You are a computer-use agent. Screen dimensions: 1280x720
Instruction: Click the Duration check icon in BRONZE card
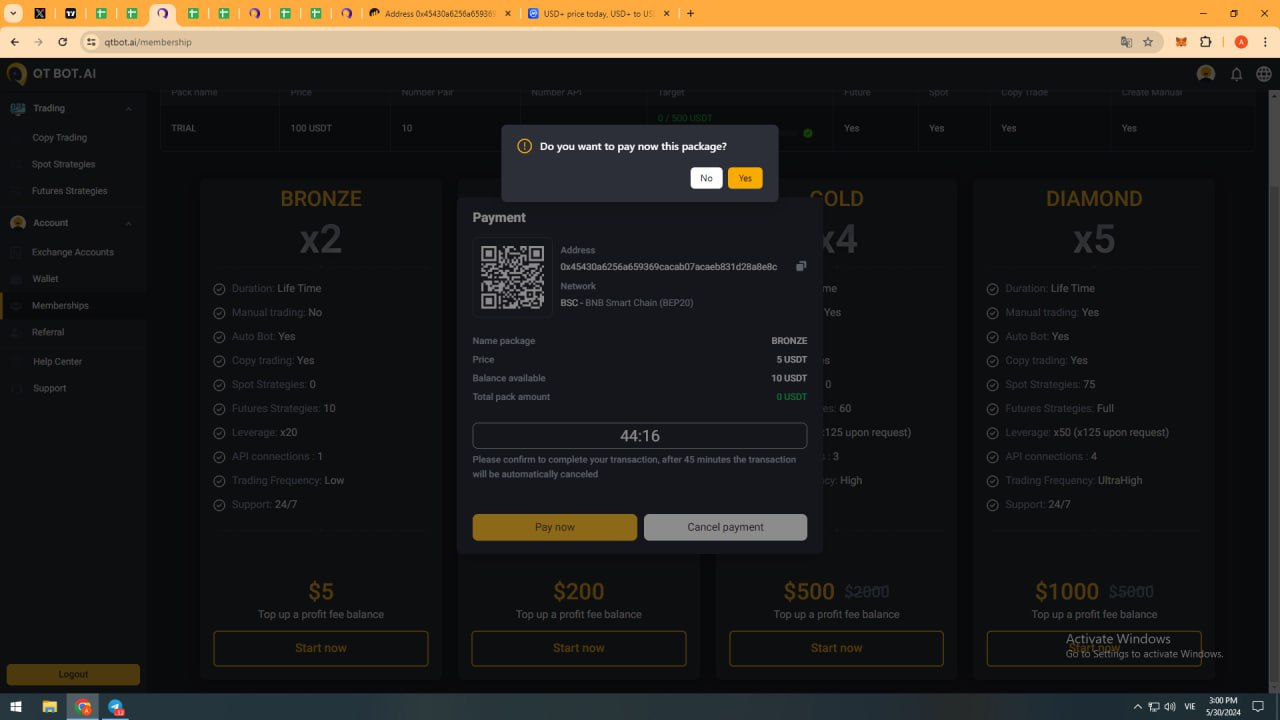220,289
